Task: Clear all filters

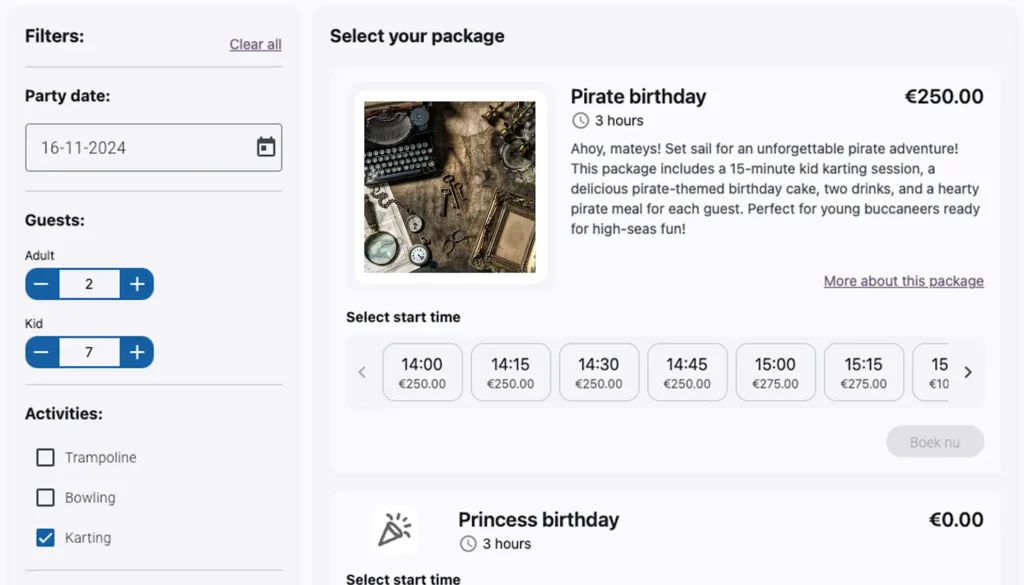Action: (255, 45)
